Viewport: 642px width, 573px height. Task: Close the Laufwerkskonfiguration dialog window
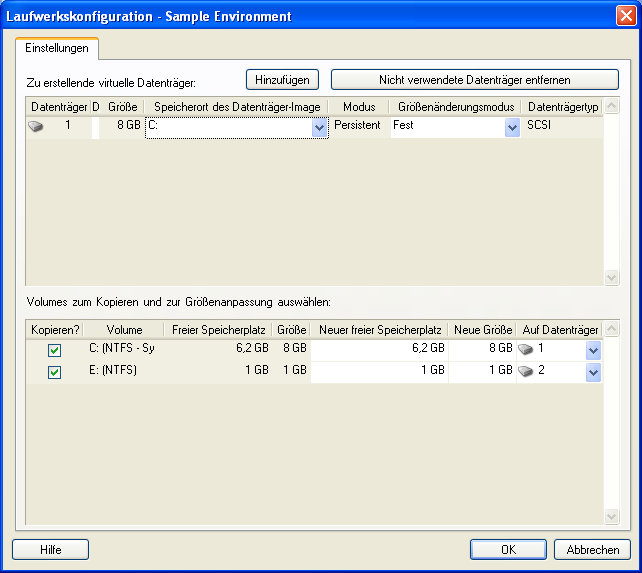point(624,16)
